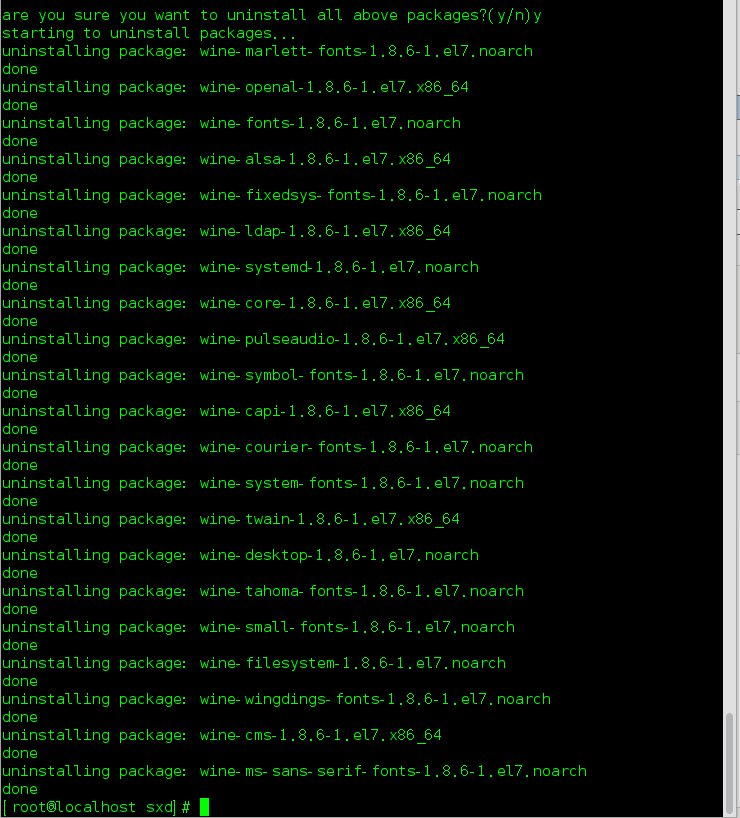Click the [root@localhost sxd]# shell prompt

pyautogui.click(x=96, y=807)
